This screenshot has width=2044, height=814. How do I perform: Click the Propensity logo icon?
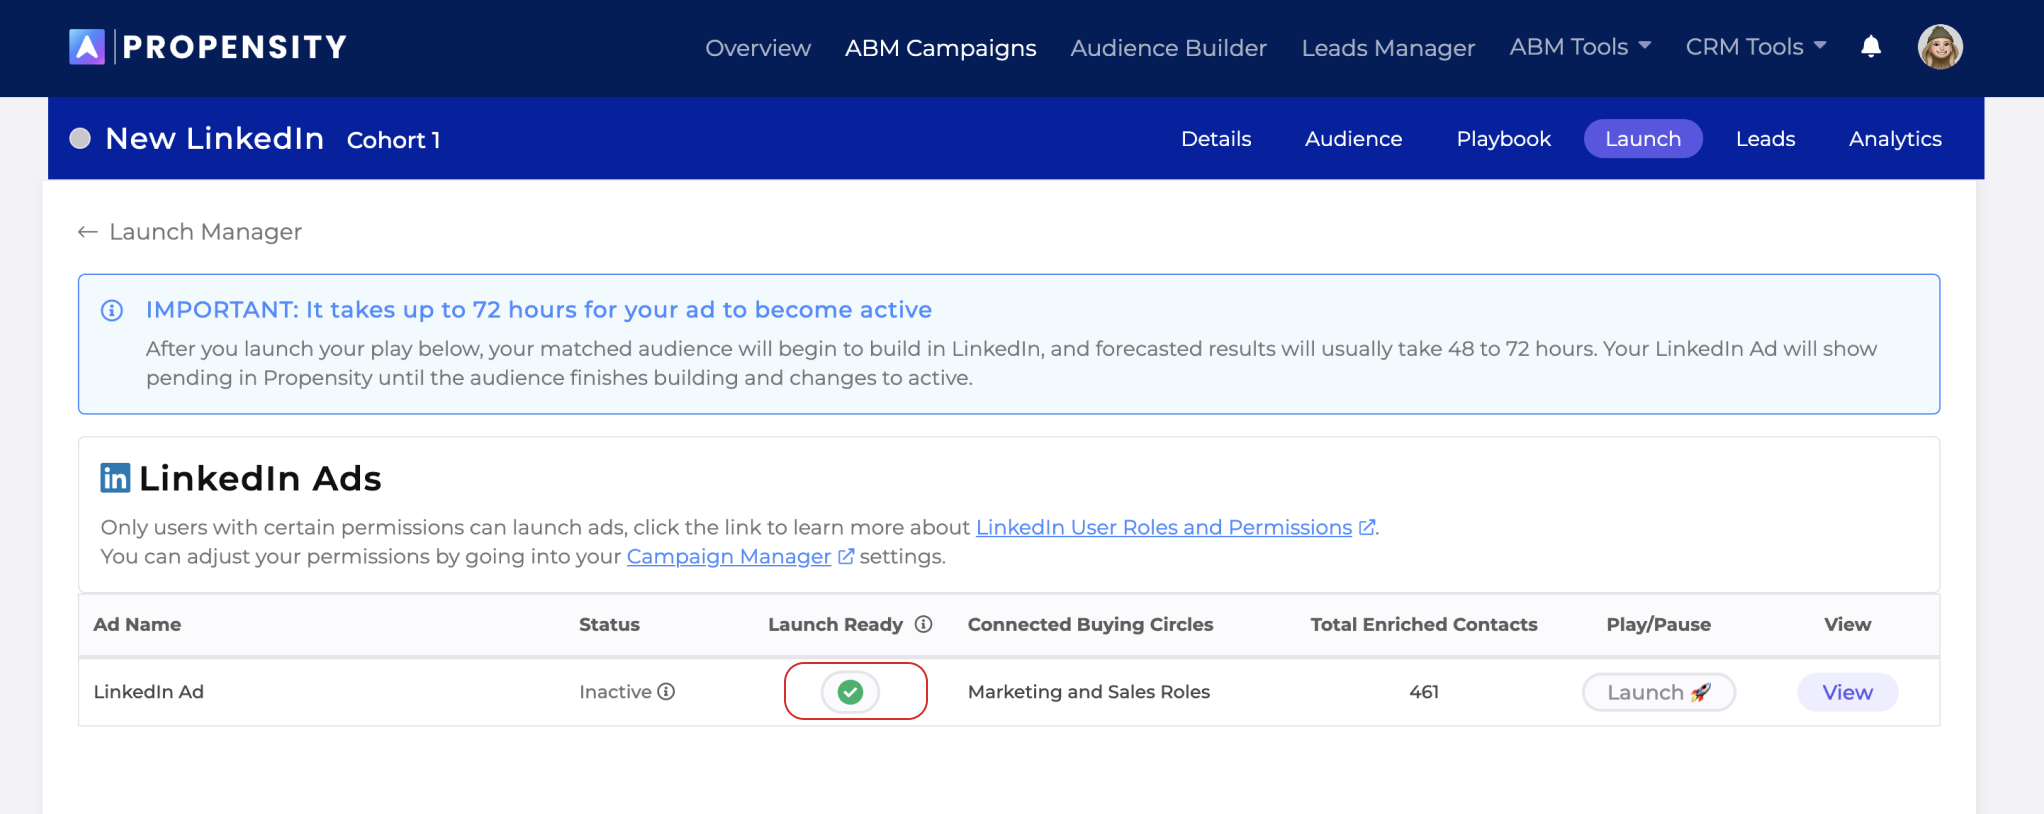pos(87,47)
